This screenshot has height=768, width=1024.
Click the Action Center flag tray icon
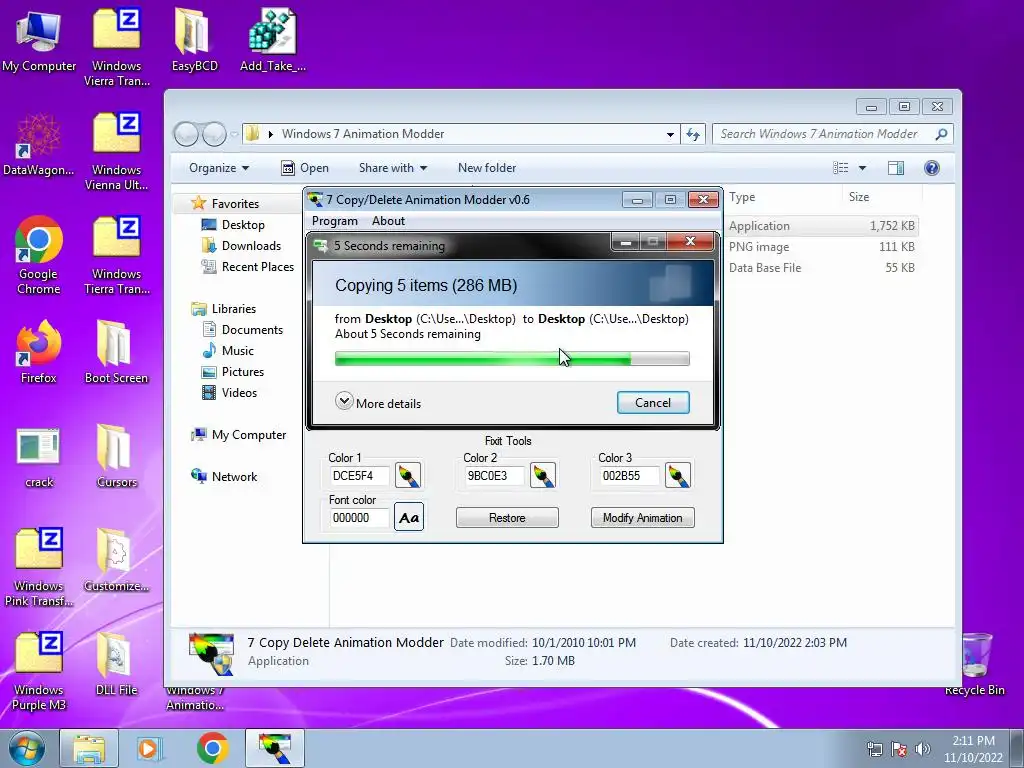(899, 749)
